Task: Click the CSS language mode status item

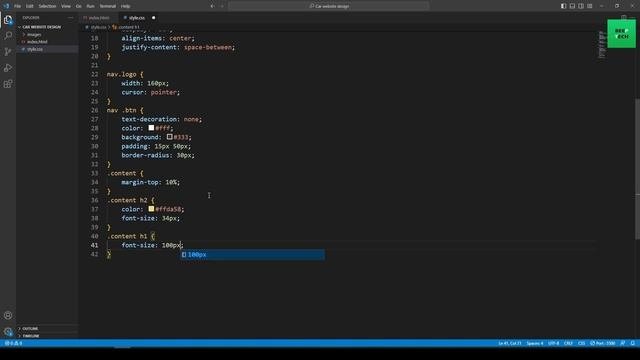Action: tap(581, 343)
